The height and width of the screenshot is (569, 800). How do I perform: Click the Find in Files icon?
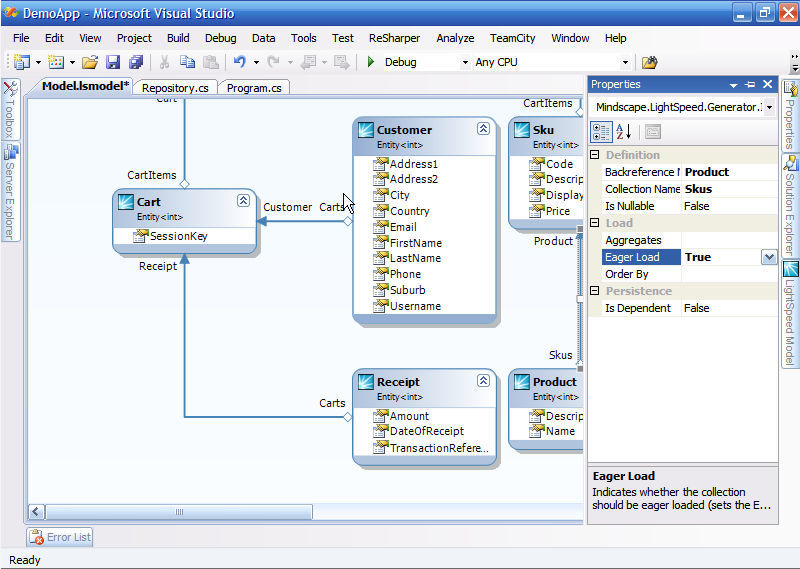pos(649,62)
